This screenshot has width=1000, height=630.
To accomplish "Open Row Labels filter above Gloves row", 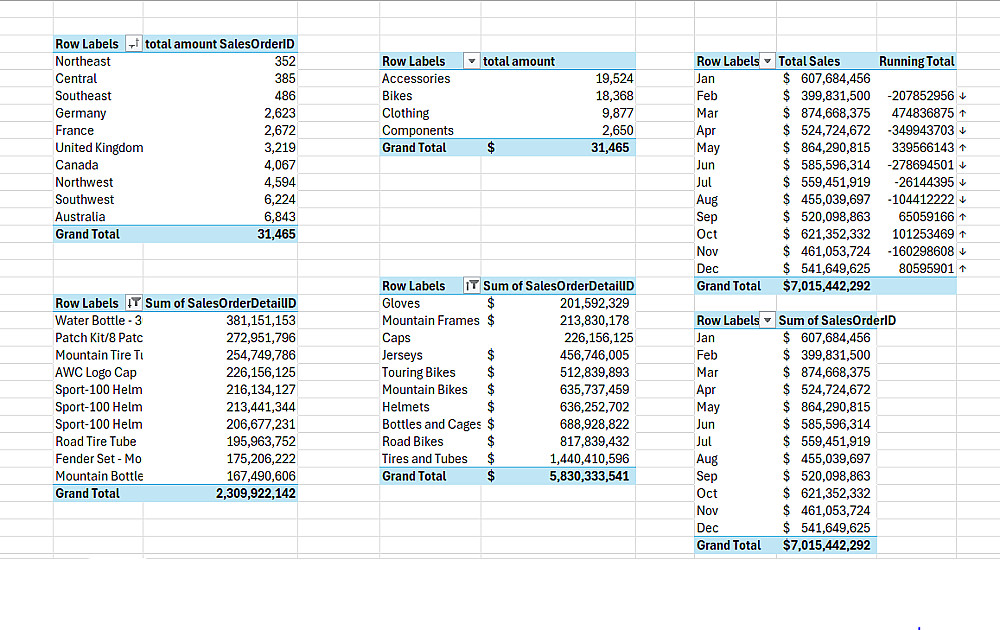I will (471, 286).
